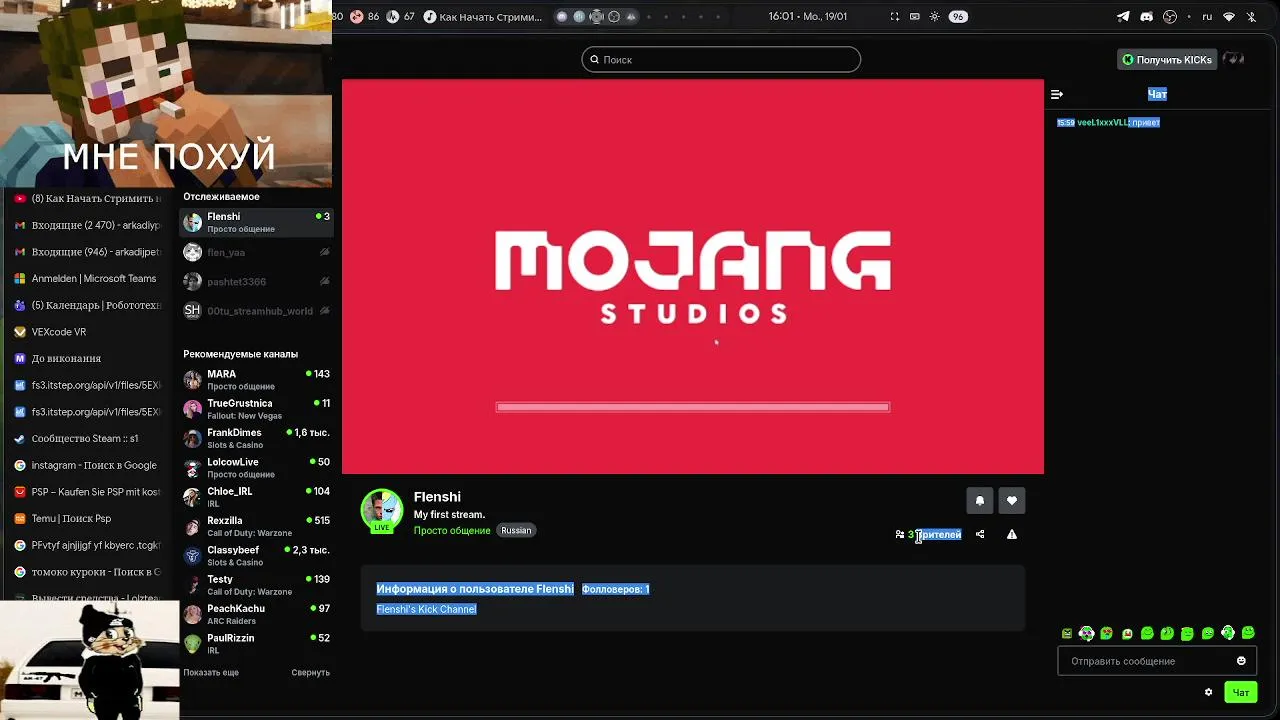Open recommended channel PaulRizzin
This screenshot has width=1280, height=720.
click(x=256, y=644)
